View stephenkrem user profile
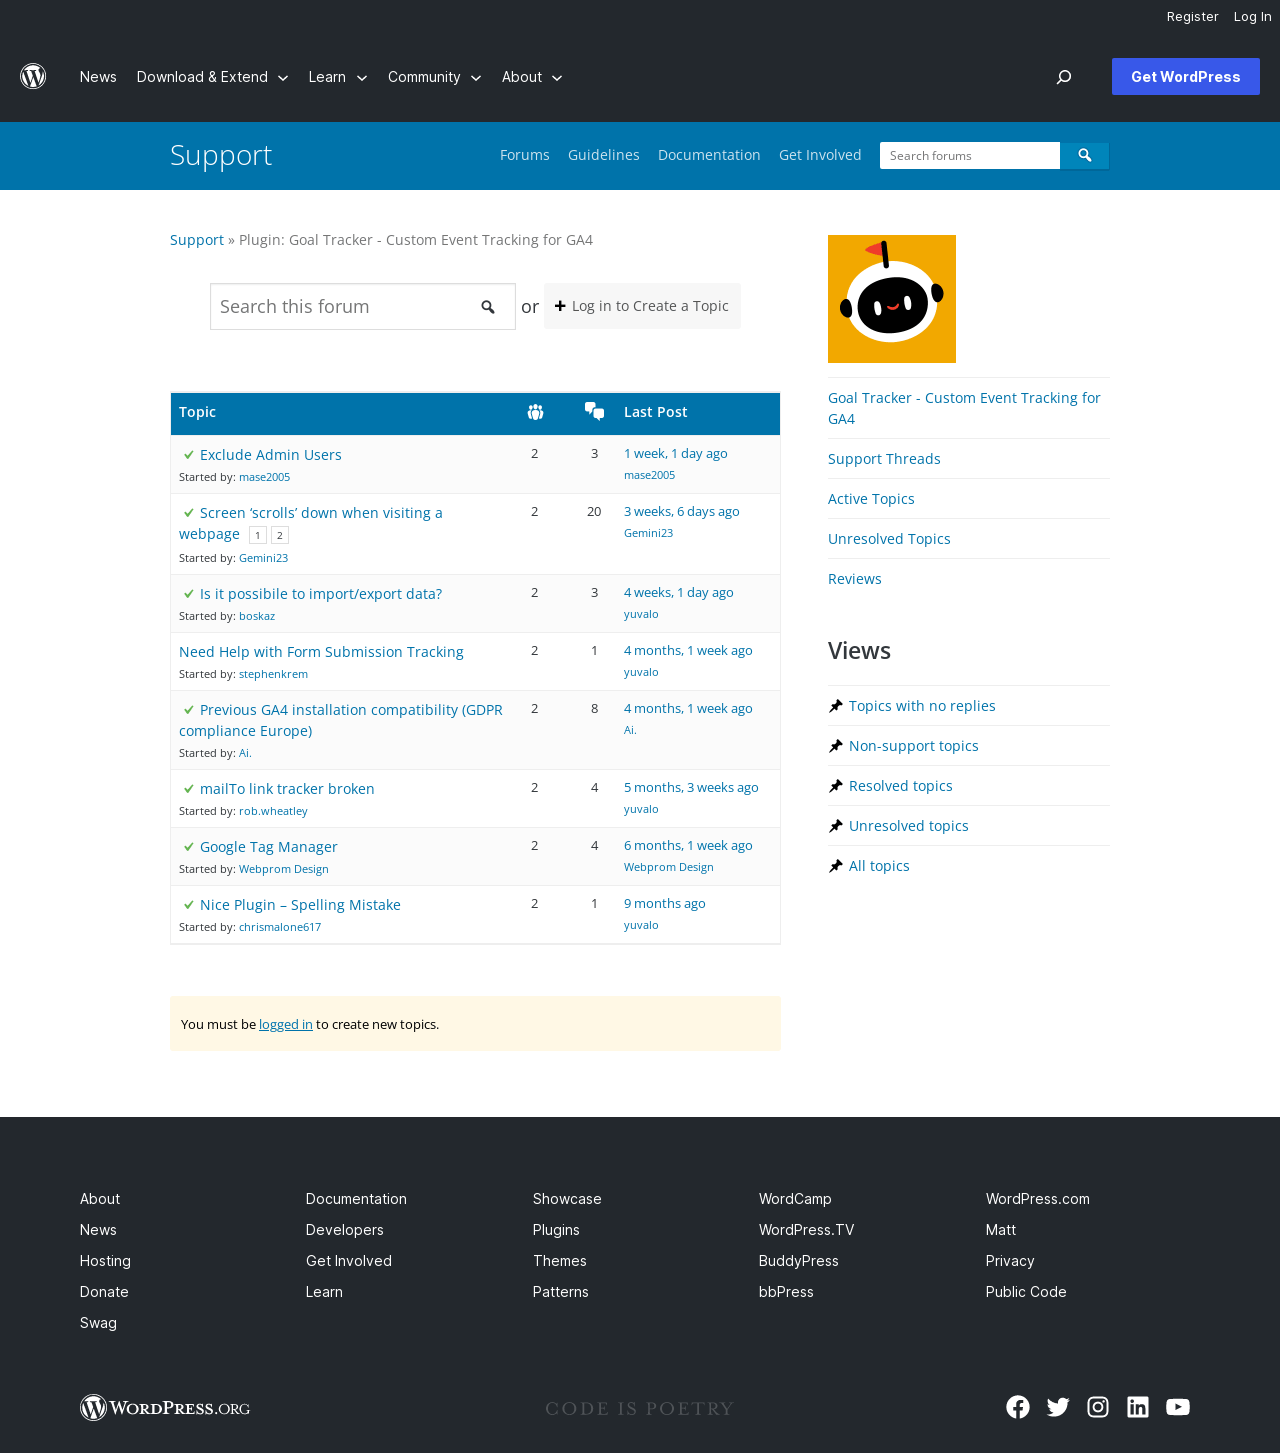The image size is (1280, 1453). [x=273, y=675]
